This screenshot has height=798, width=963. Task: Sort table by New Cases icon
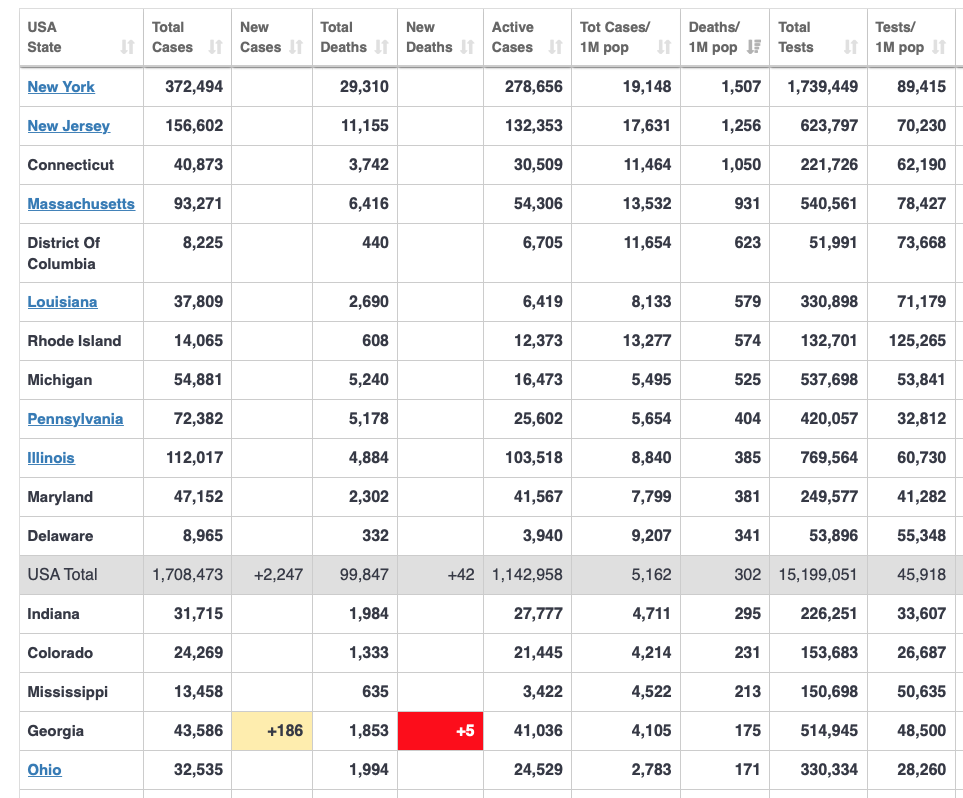pyautogui.click(x=296, y=47)
